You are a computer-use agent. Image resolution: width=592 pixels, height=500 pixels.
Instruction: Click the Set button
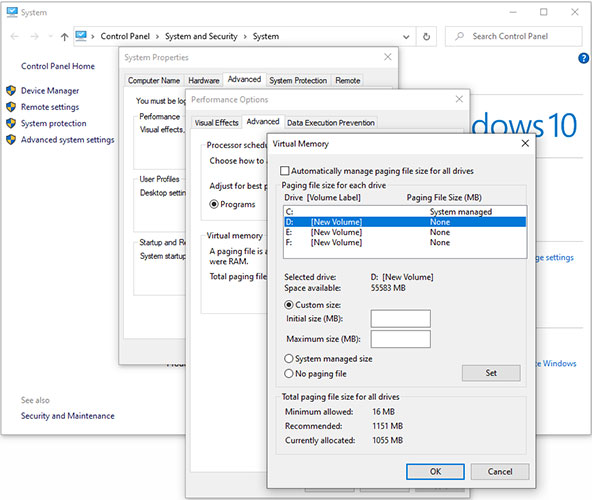click(491, 373)
